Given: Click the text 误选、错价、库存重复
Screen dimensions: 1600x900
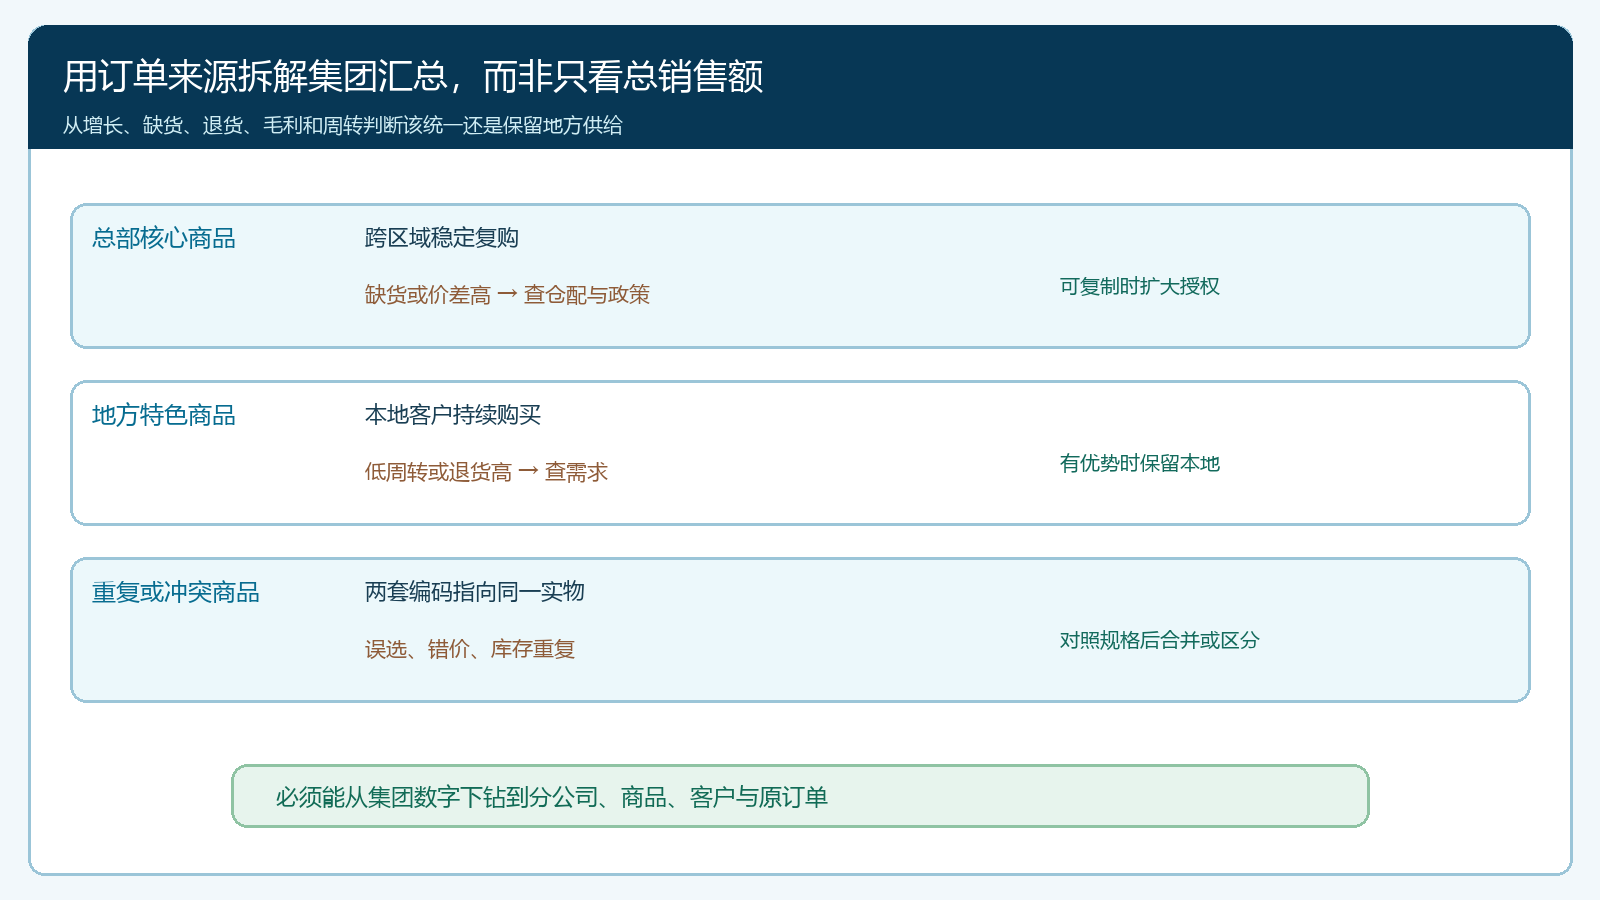Looking at the screenshot, I should 470,649.
